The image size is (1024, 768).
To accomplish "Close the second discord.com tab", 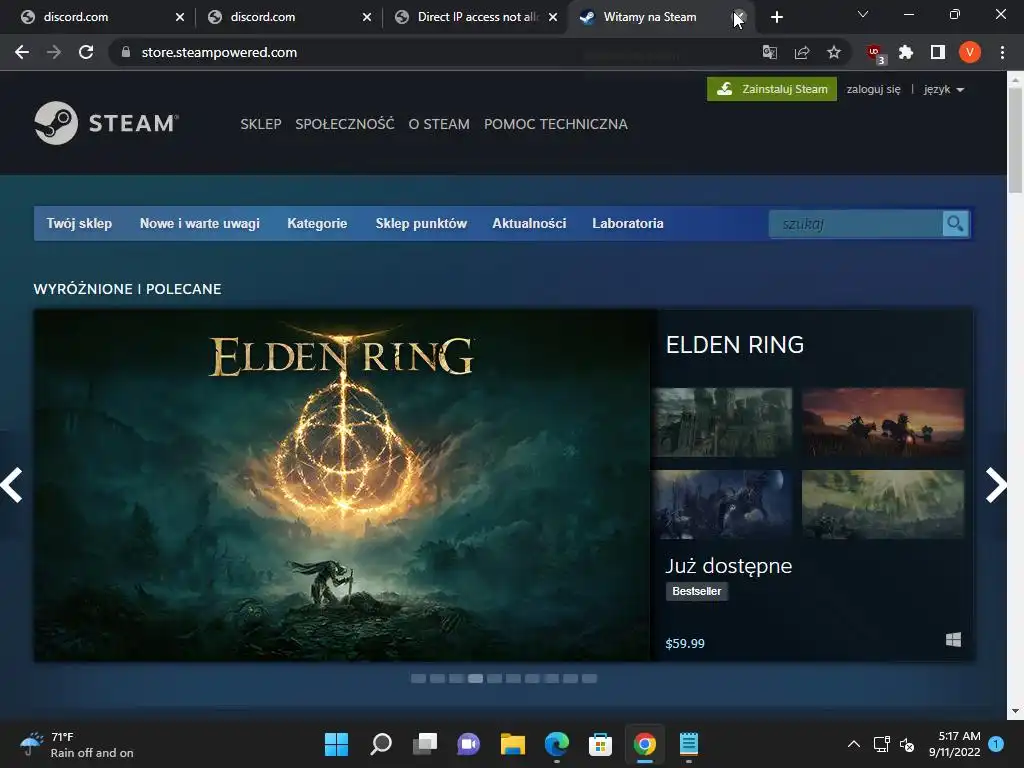I will coord(367,17).
